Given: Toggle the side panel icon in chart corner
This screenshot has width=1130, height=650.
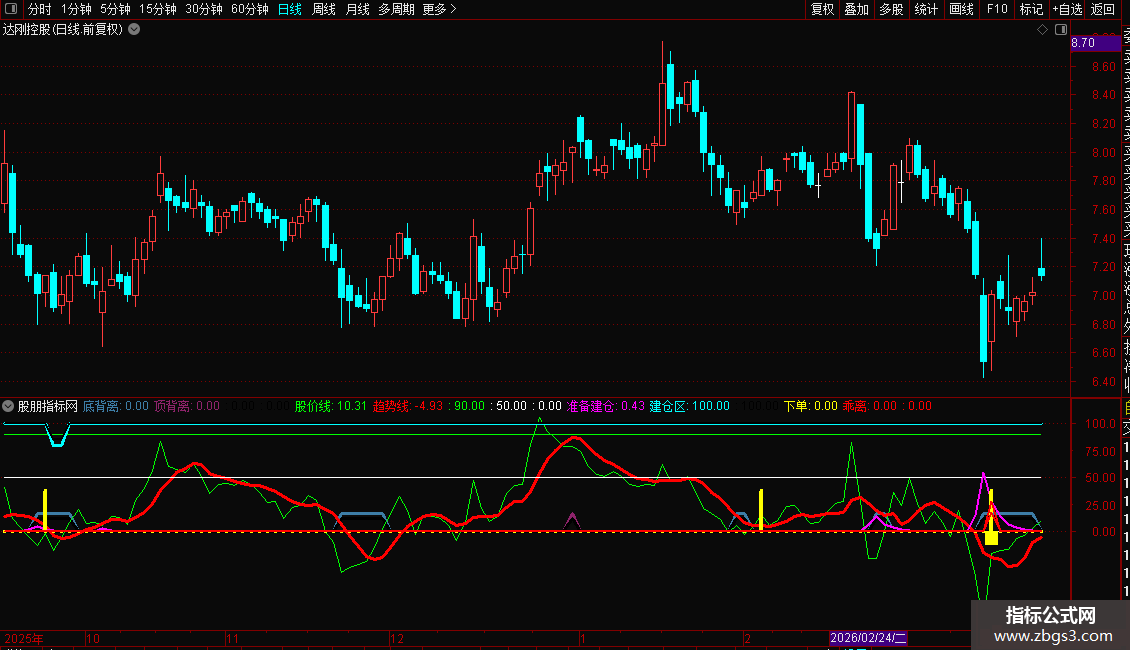Looking at the screenshot, I should click(x=1061, y=30).
